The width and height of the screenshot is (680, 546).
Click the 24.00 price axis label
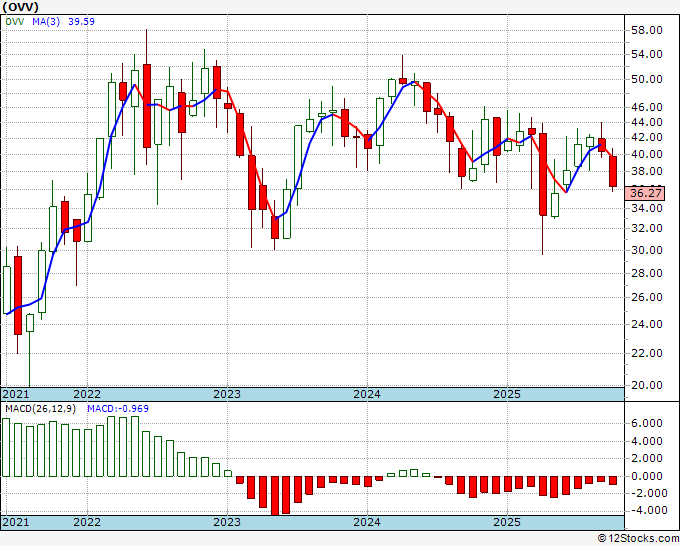click(647, 324)
